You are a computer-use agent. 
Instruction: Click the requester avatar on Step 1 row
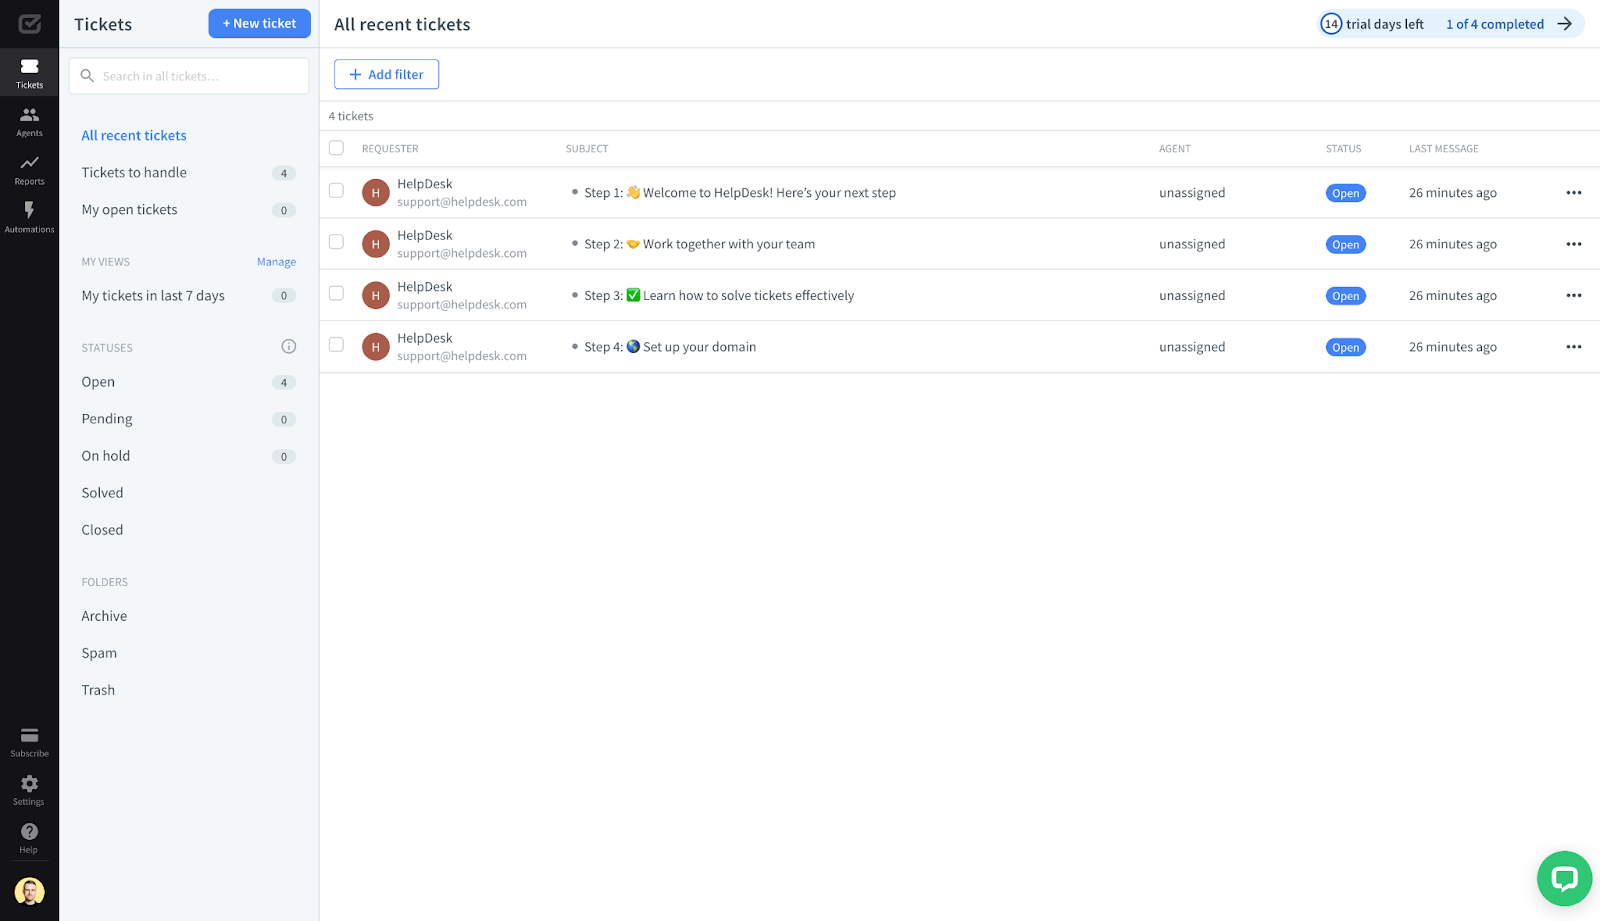(x=376, y=193)
